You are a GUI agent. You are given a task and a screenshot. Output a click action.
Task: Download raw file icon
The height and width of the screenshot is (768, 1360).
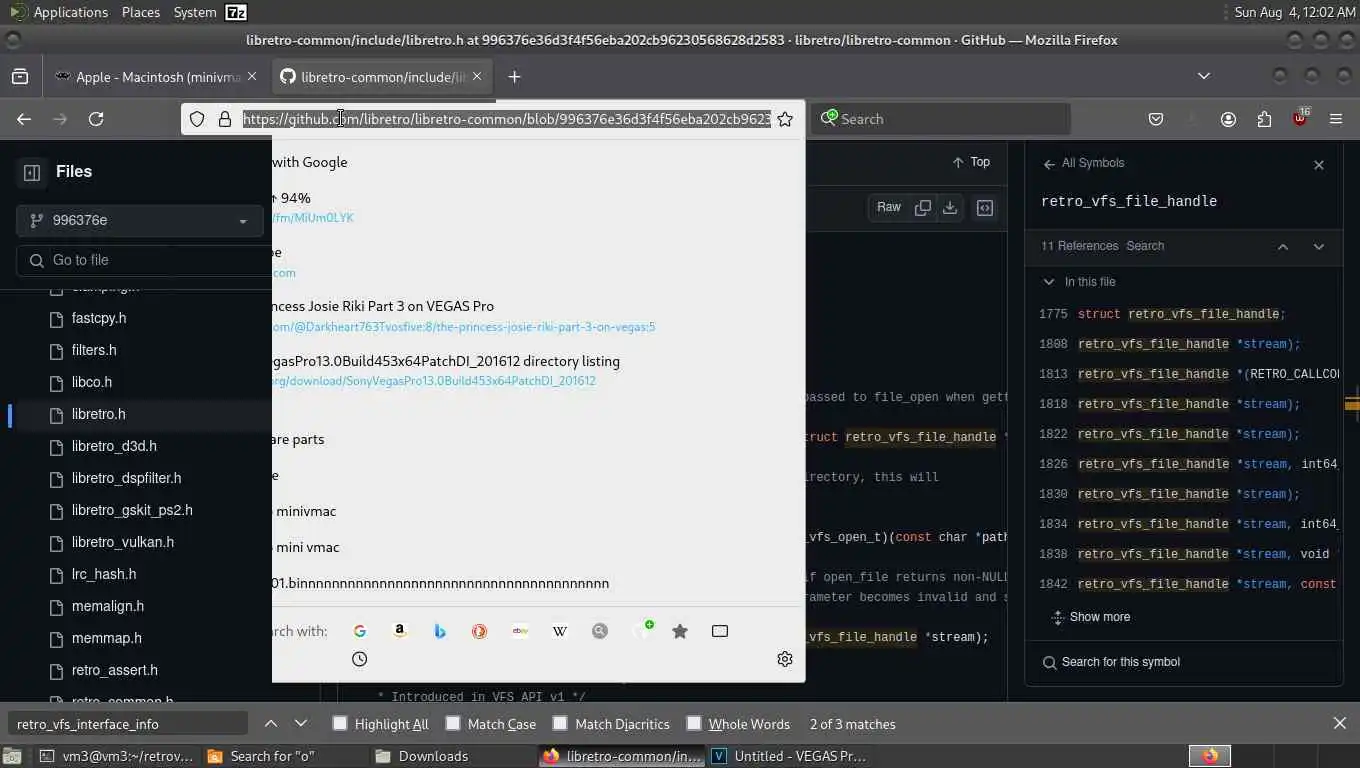[x=950, y=207]
